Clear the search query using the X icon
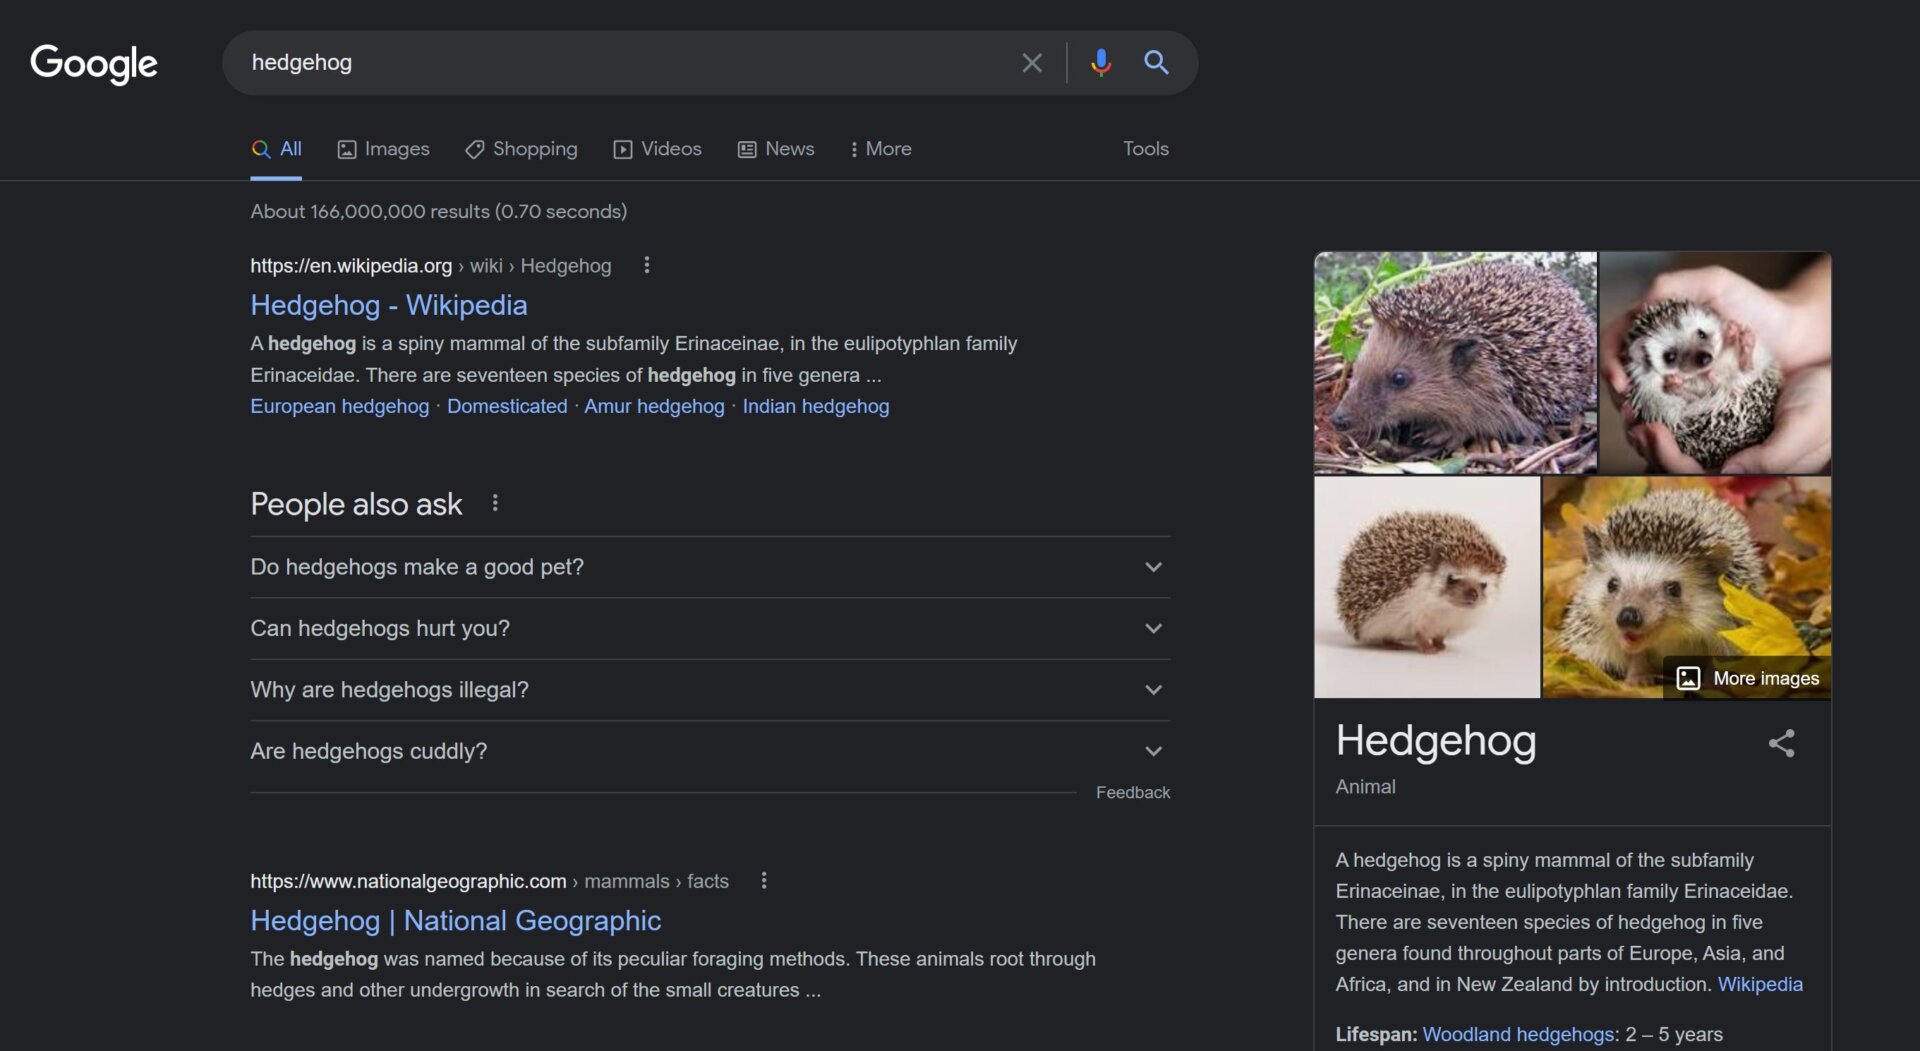 1031,62
